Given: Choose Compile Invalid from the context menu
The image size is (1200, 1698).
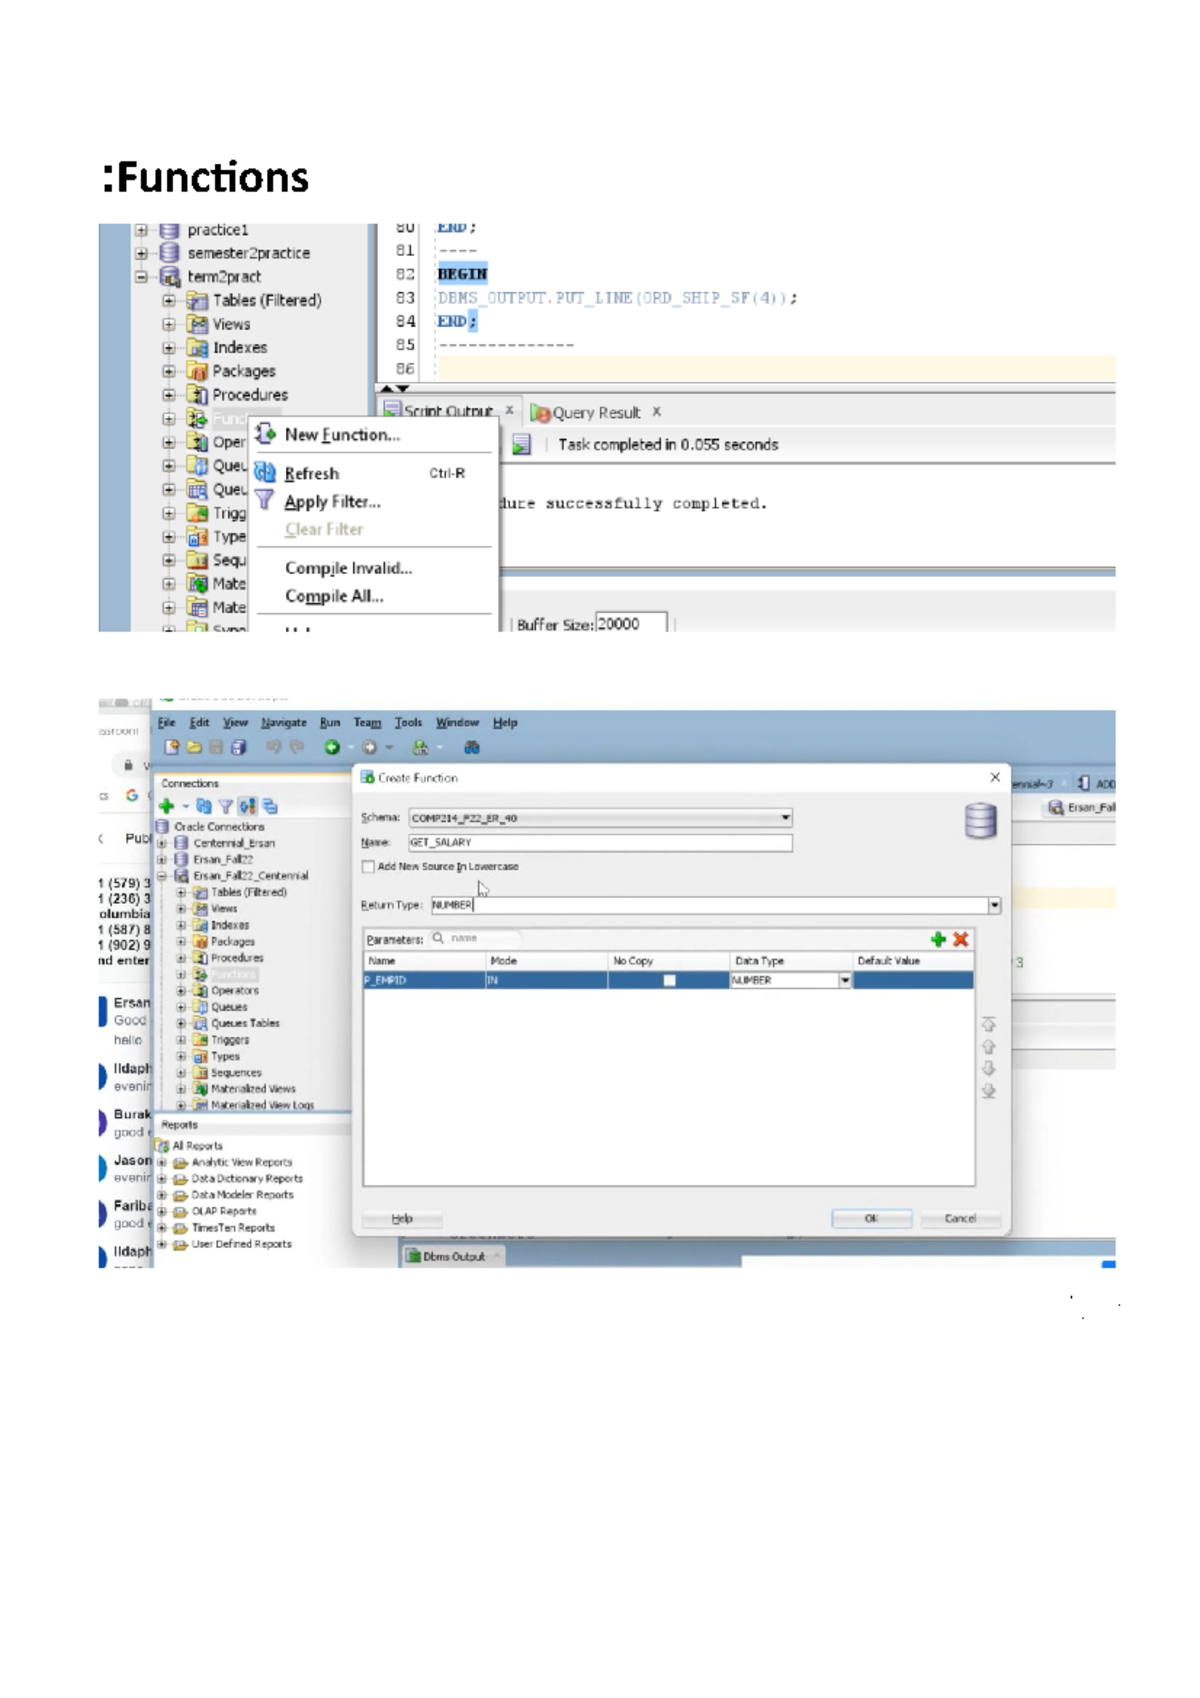Looking at the screenshot, I should pos(348,568).
